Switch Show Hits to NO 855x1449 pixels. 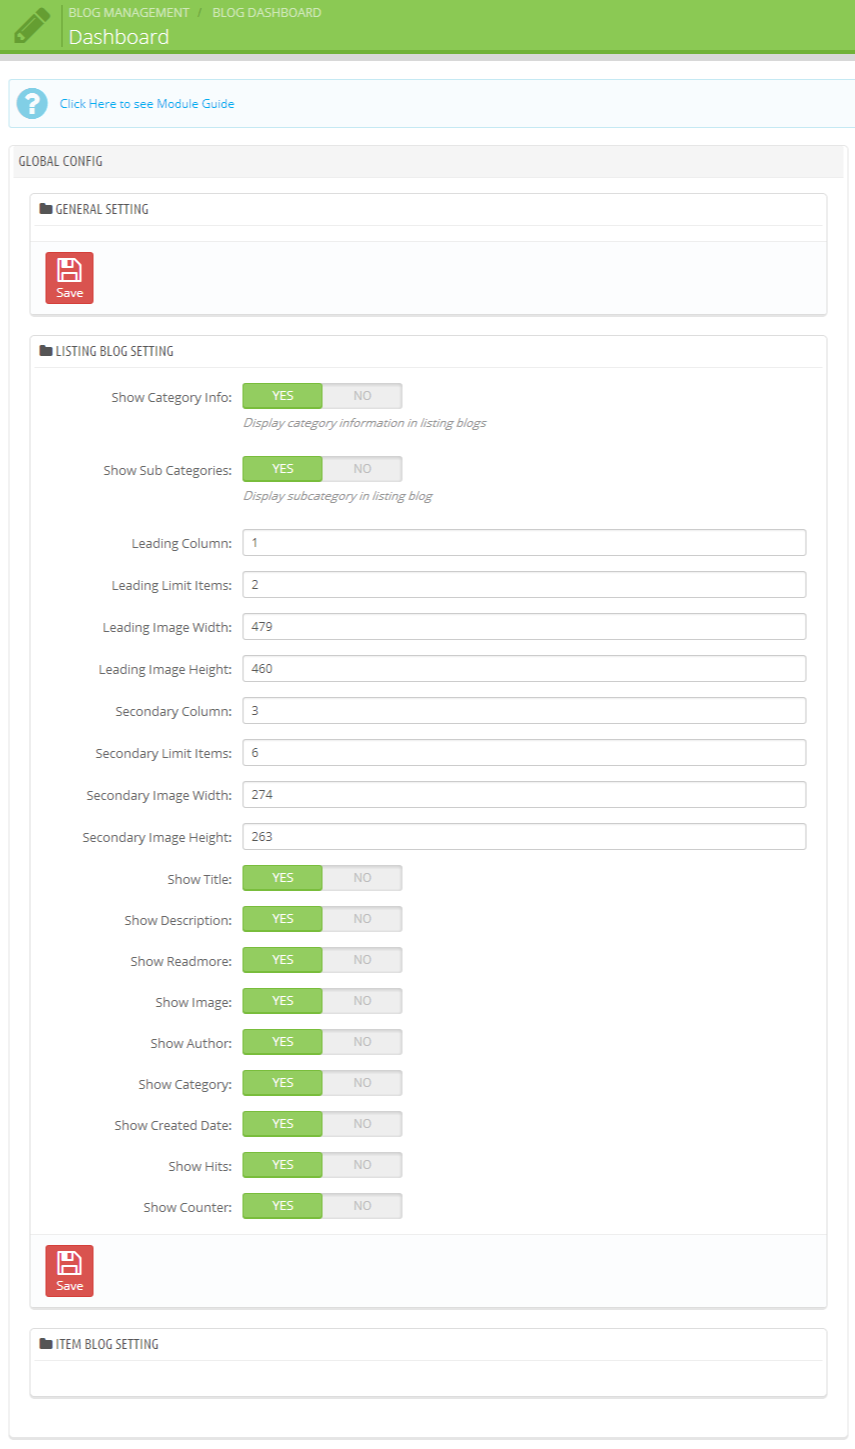[x=362, y=1165]
